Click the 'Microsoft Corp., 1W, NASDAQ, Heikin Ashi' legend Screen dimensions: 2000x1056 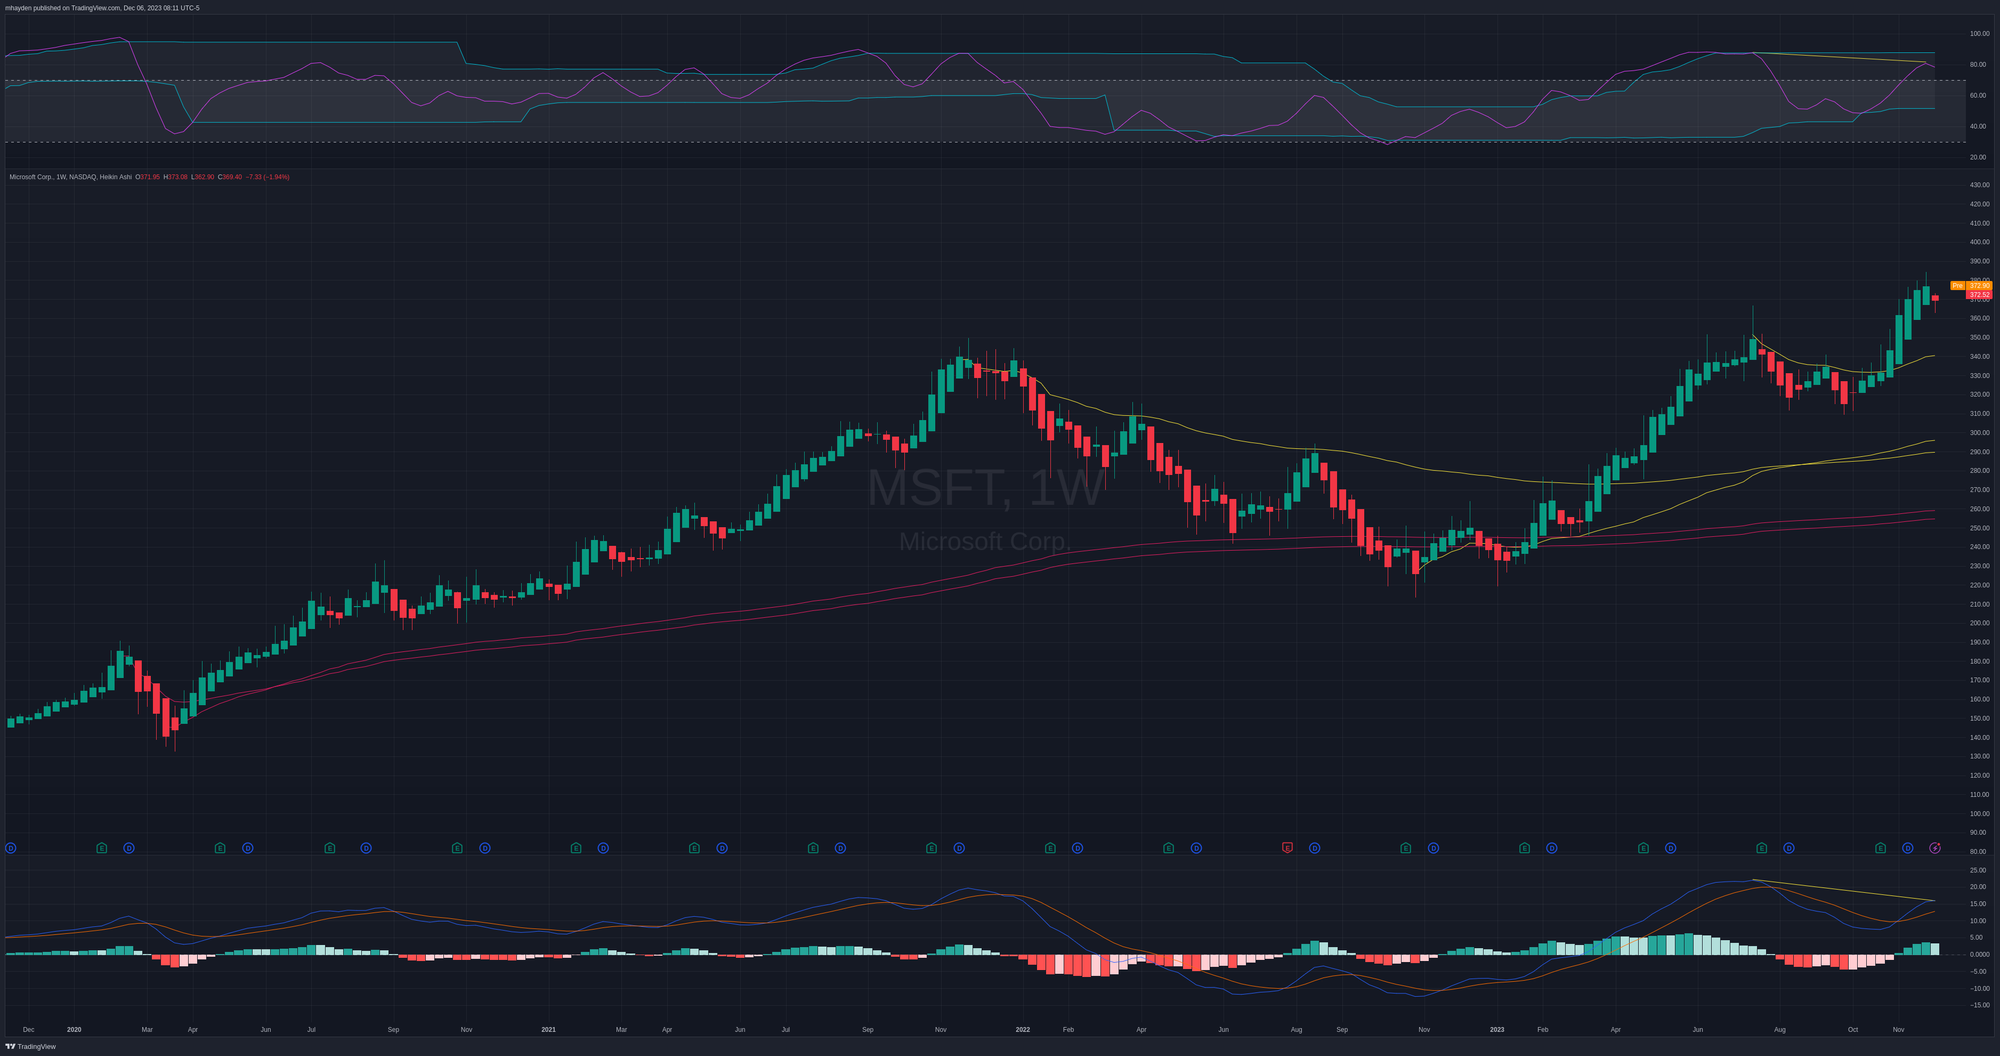click(x=70, y=177)
